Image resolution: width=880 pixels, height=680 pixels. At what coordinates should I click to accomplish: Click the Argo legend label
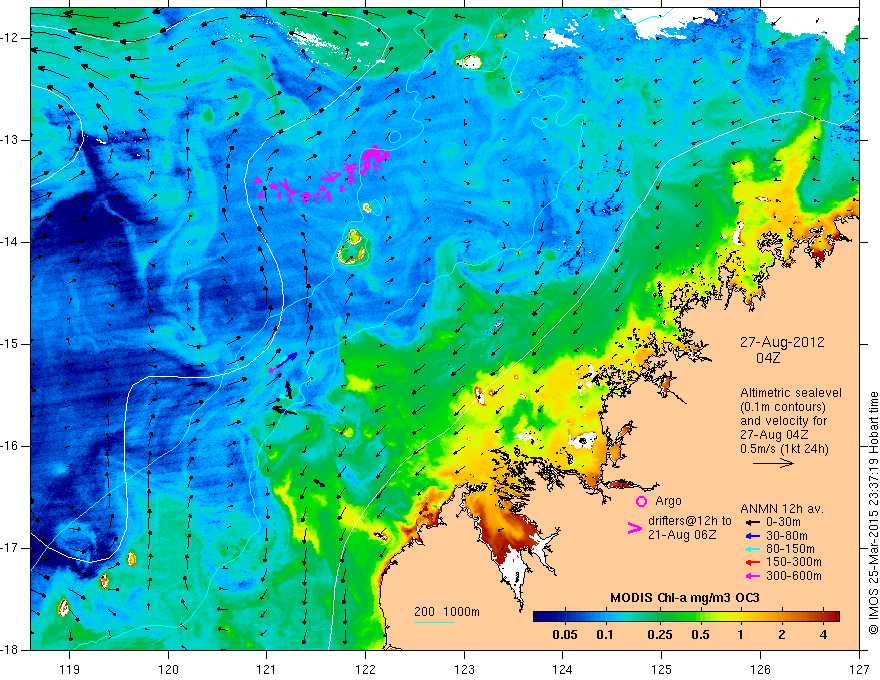[668, 501]
